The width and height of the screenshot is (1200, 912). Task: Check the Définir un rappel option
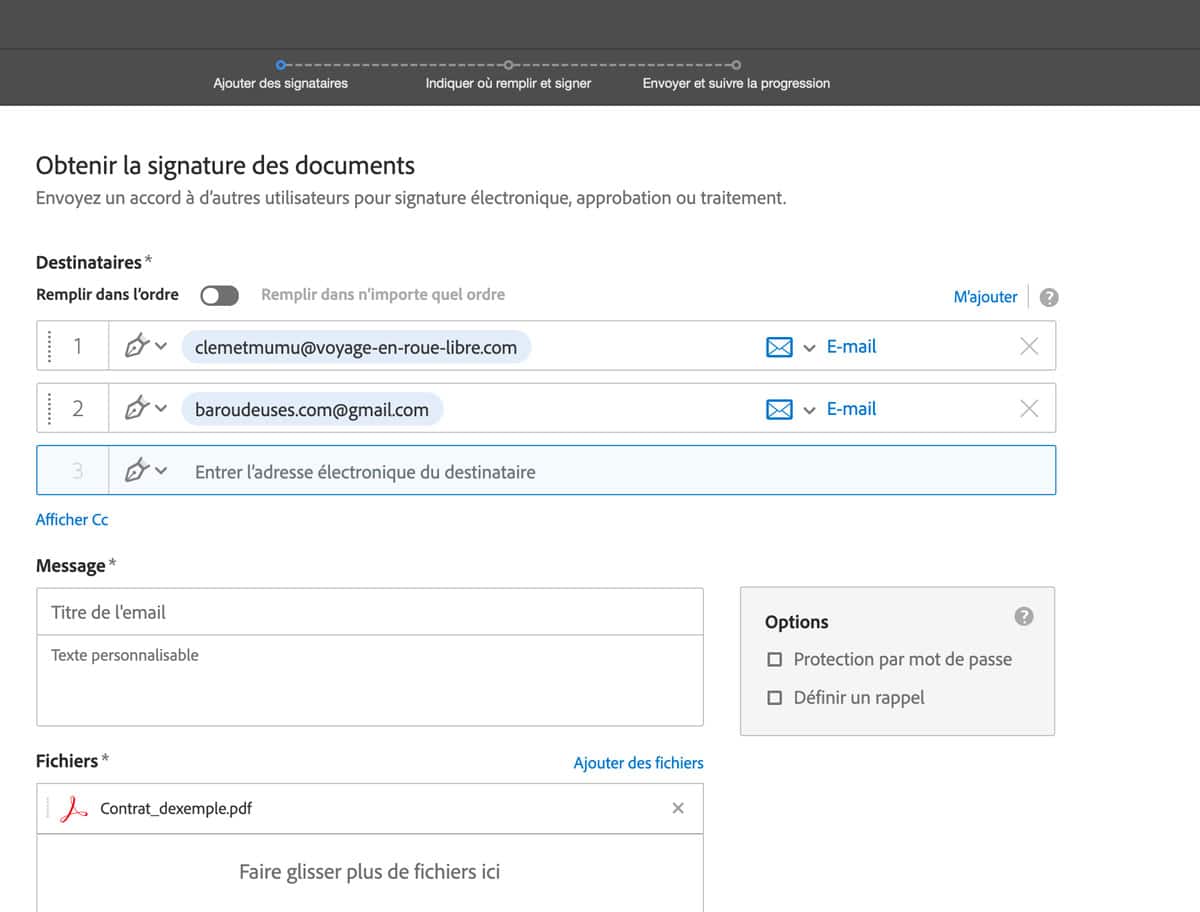[x=774, y=698]
